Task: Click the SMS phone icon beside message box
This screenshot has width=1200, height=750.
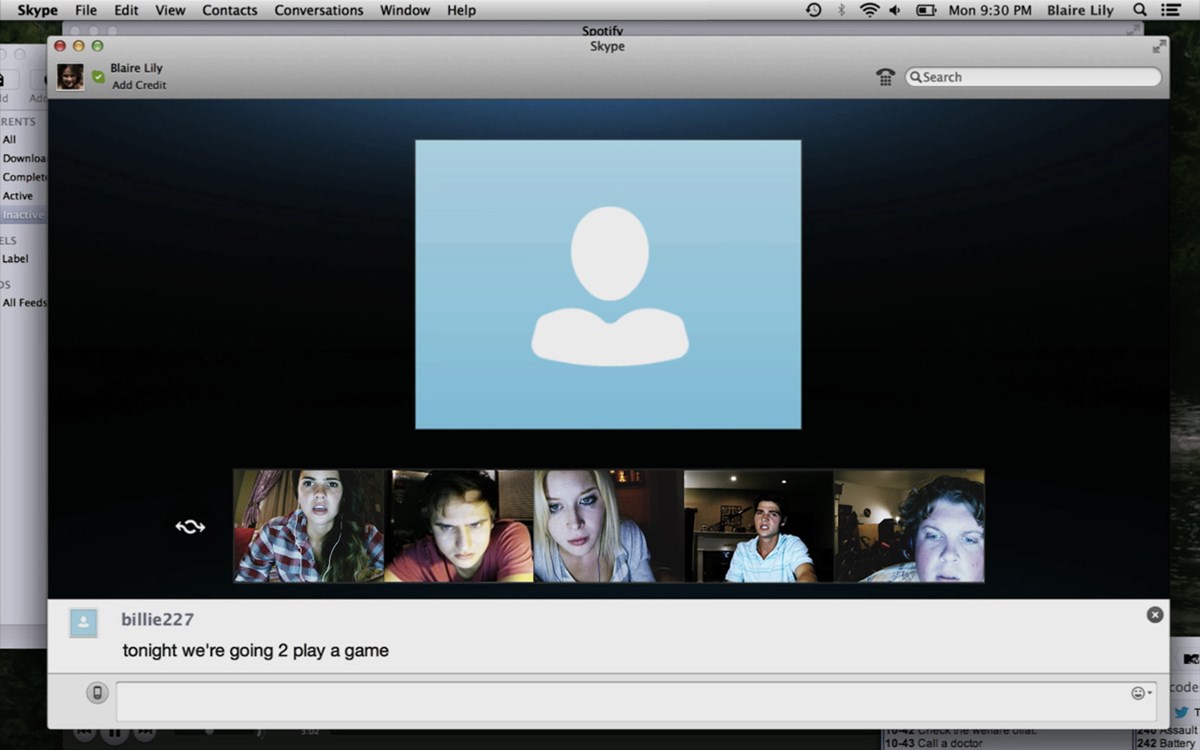Action: (97, 692)
